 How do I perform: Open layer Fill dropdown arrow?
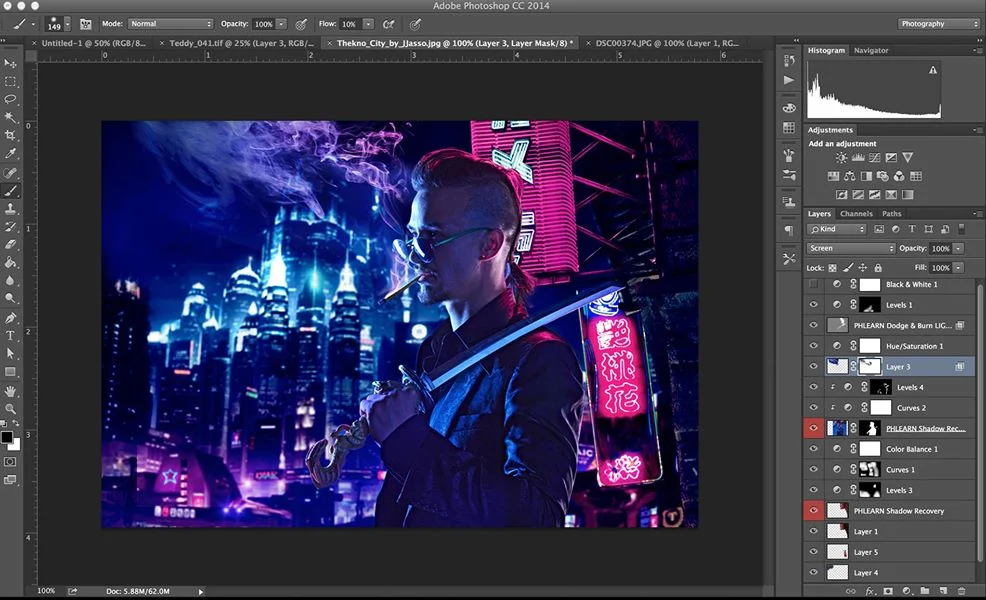(958, 268)
